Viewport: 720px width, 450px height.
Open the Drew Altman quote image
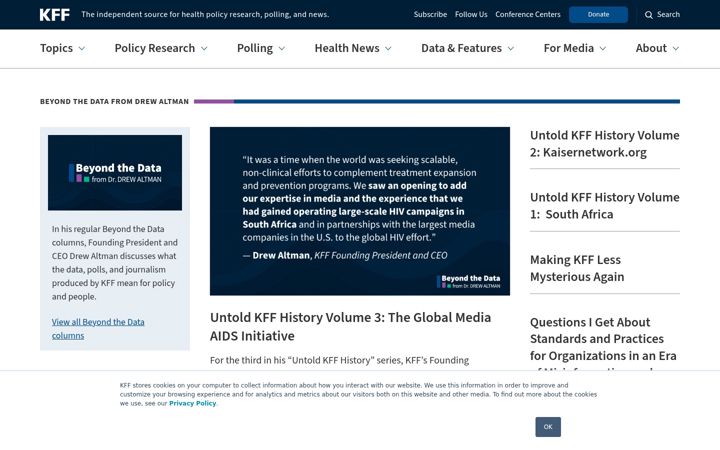pyautogui.click(x=360, y=211)
